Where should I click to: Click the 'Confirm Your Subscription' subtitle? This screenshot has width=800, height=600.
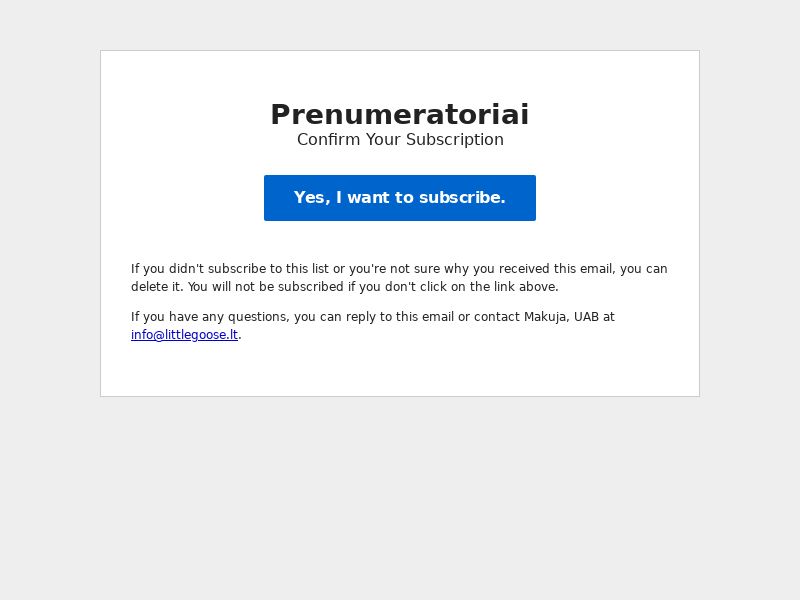point(400,139)
